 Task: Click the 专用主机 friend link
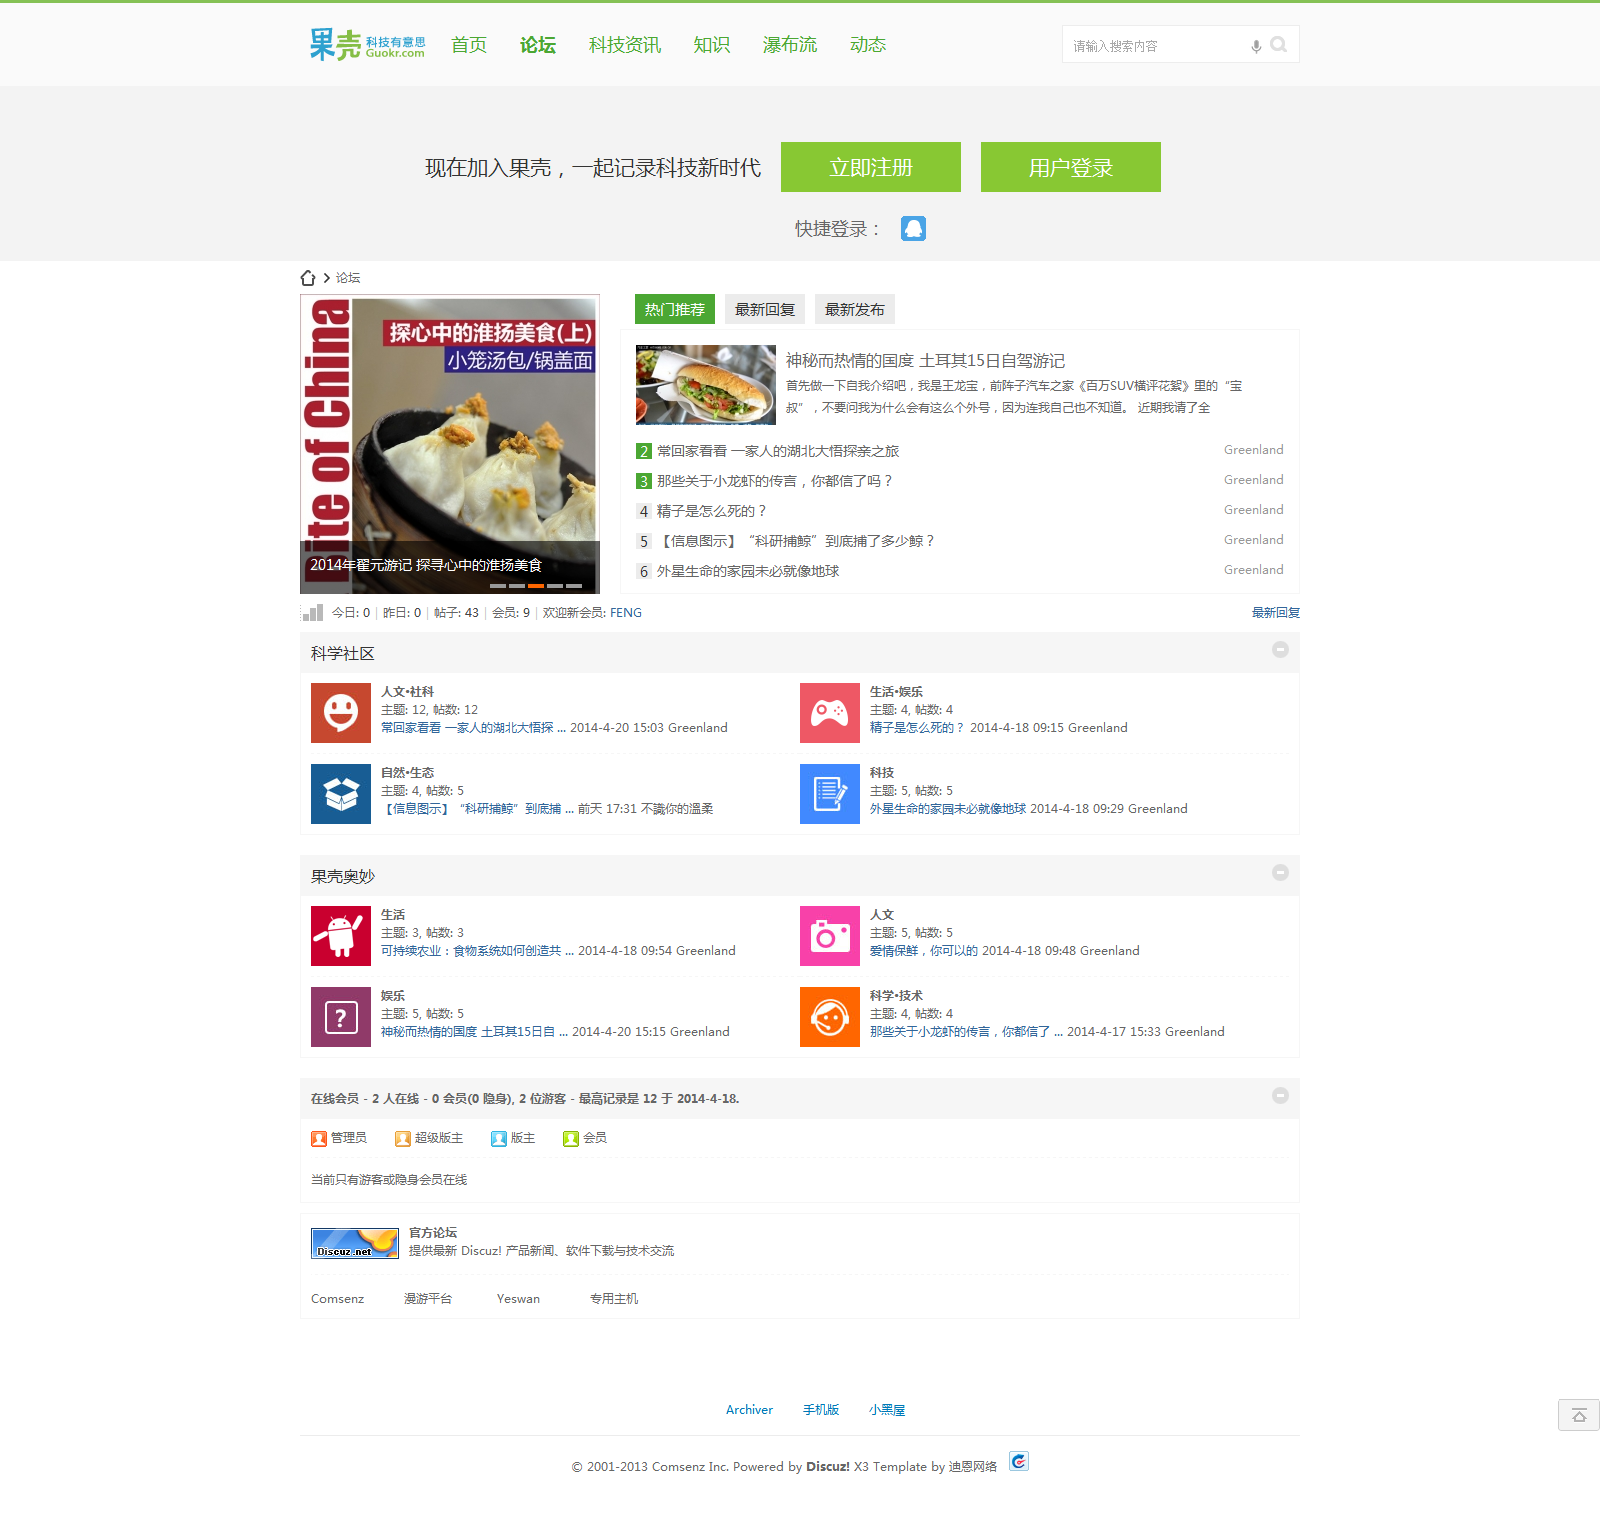pyautogui.click(x=614, y=1299)
